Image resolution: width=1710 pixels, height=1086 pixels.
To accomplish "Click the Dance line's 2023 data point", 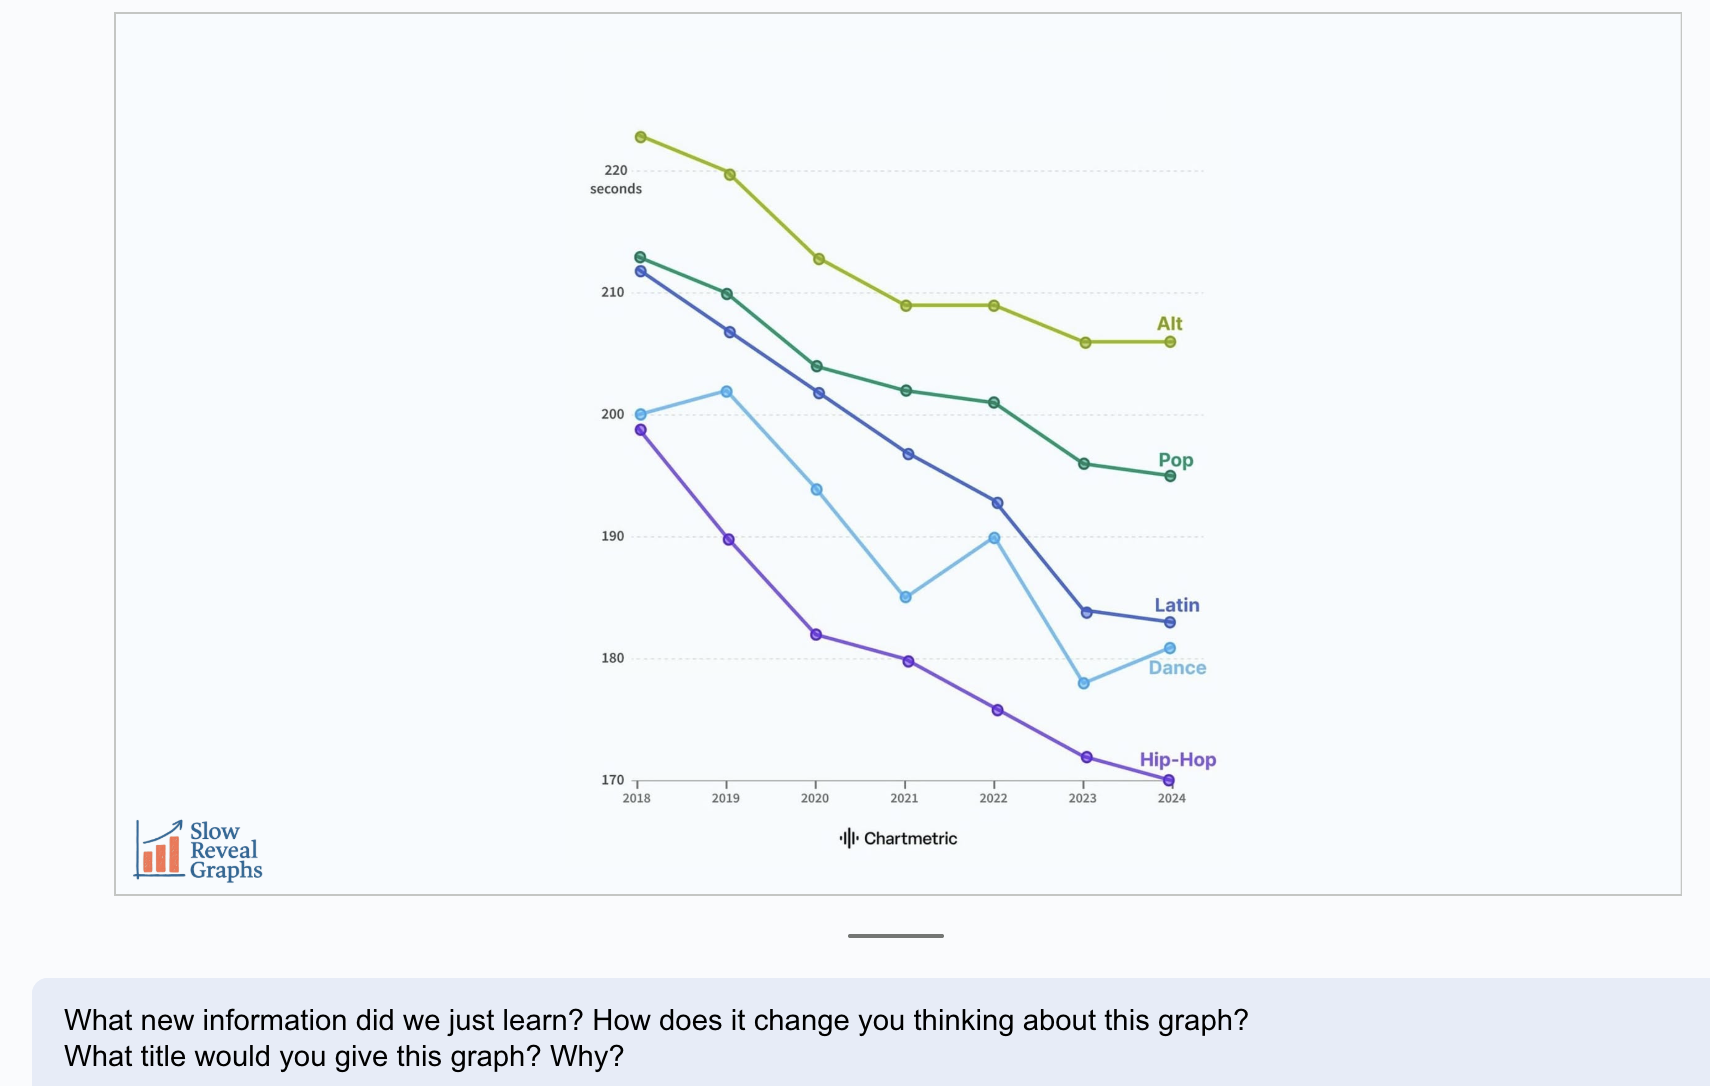I will tap(1084, 683).
